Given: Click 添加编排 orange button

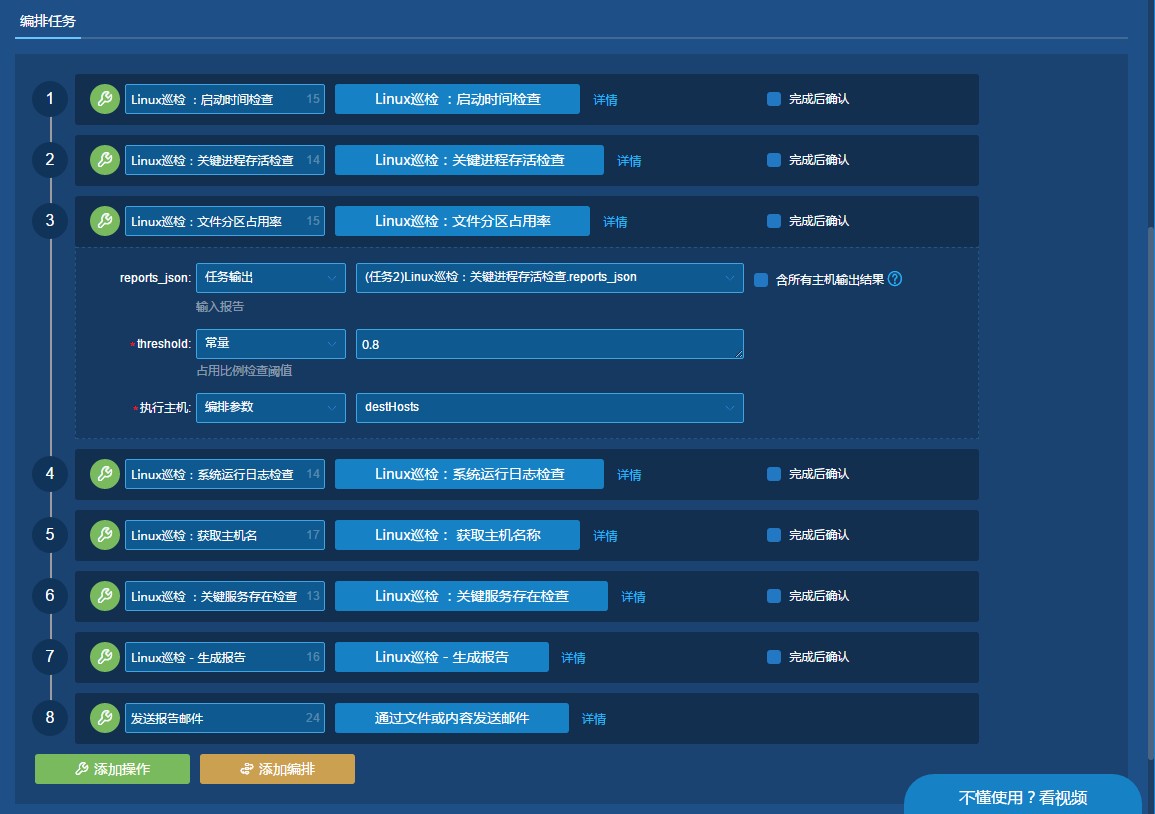Looking at the screenshot, I should point(277,769).
